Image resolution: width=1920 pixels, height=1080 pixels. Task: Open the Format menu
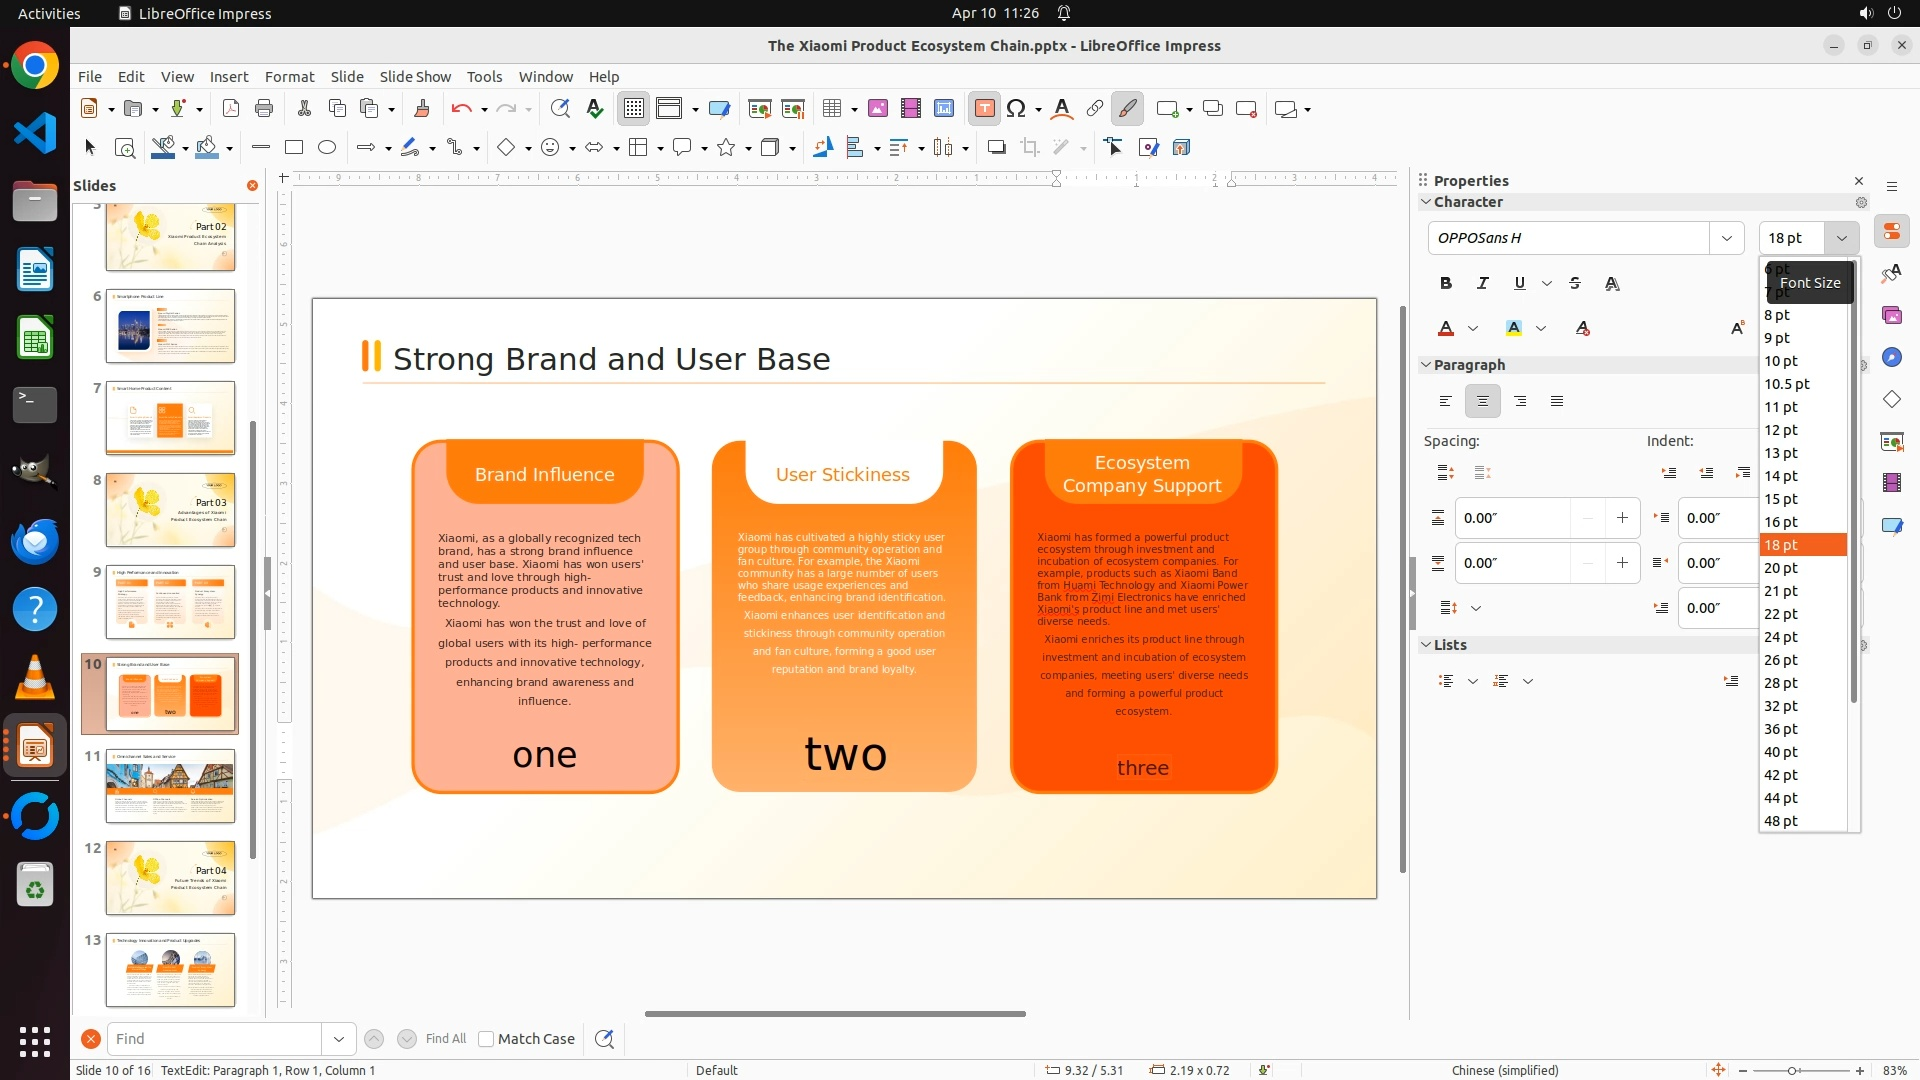289,77
